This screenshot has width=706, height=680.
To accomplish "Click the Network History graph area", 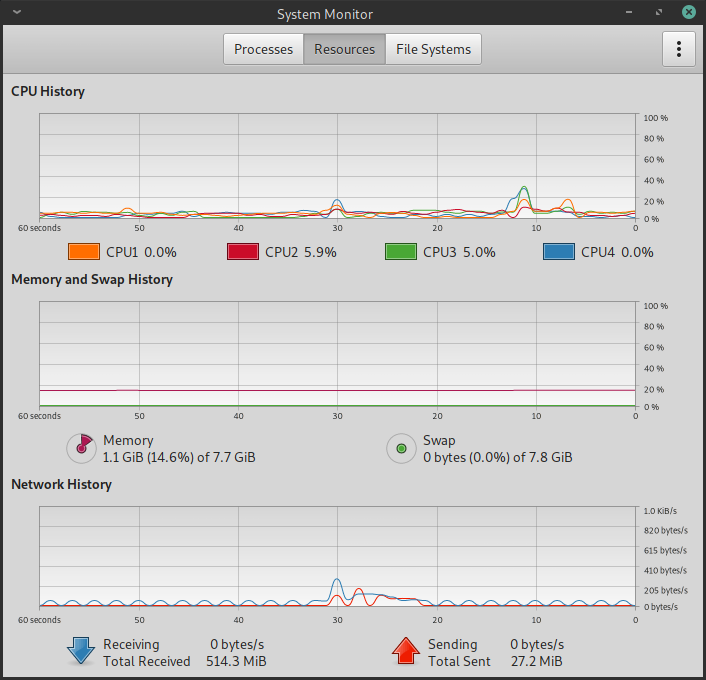I will click(337, 557).
